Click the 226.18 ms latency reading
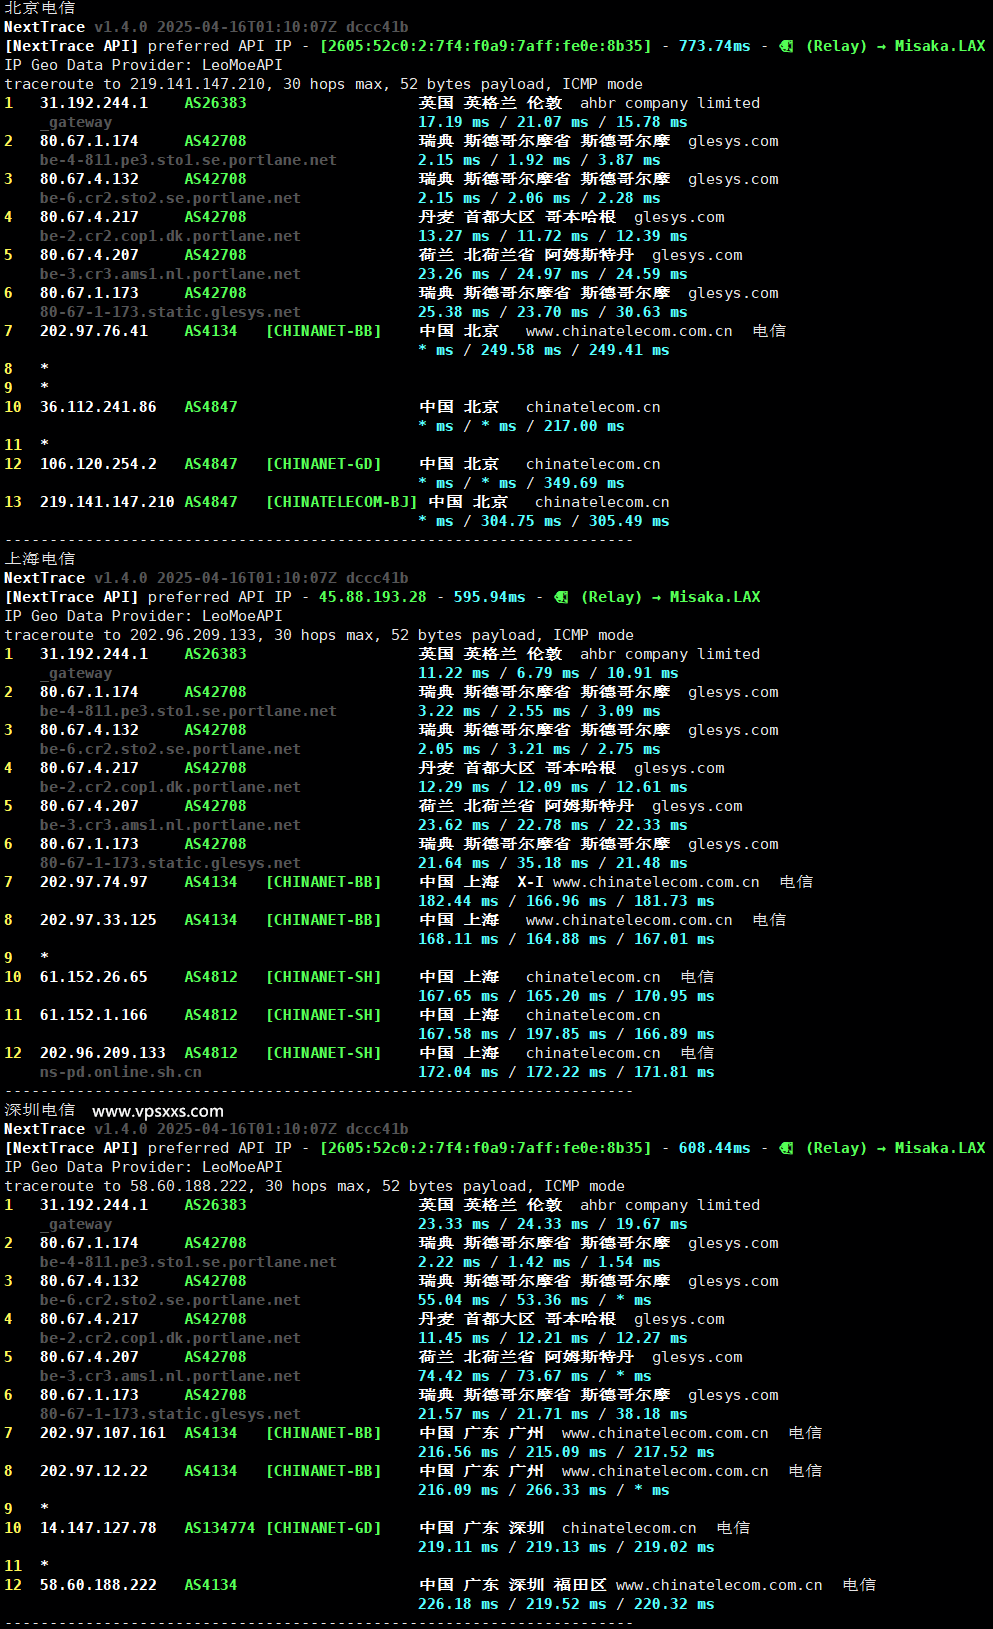993x1629 pixels. 458,1604
